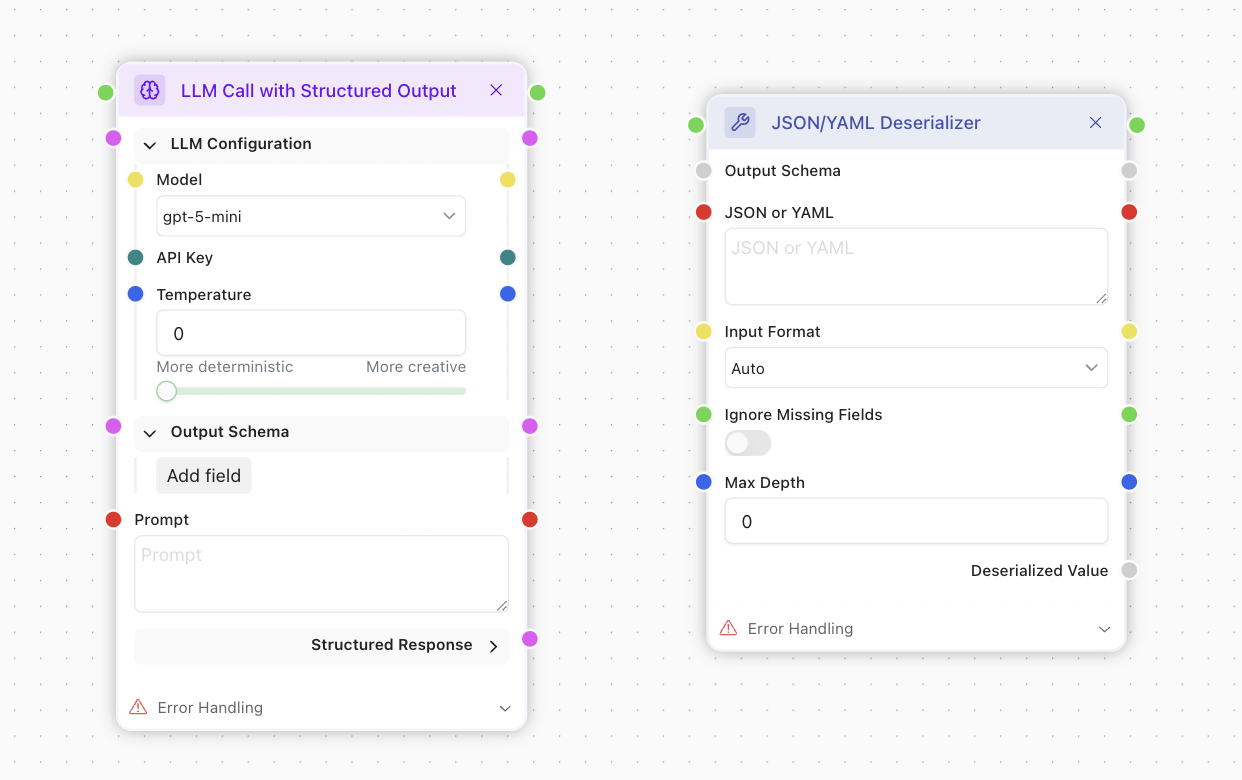The width and height of the screenshot is (1242, 780).
Task: Click the purple Structured Response output port
Action: click(x=530, y=639)
